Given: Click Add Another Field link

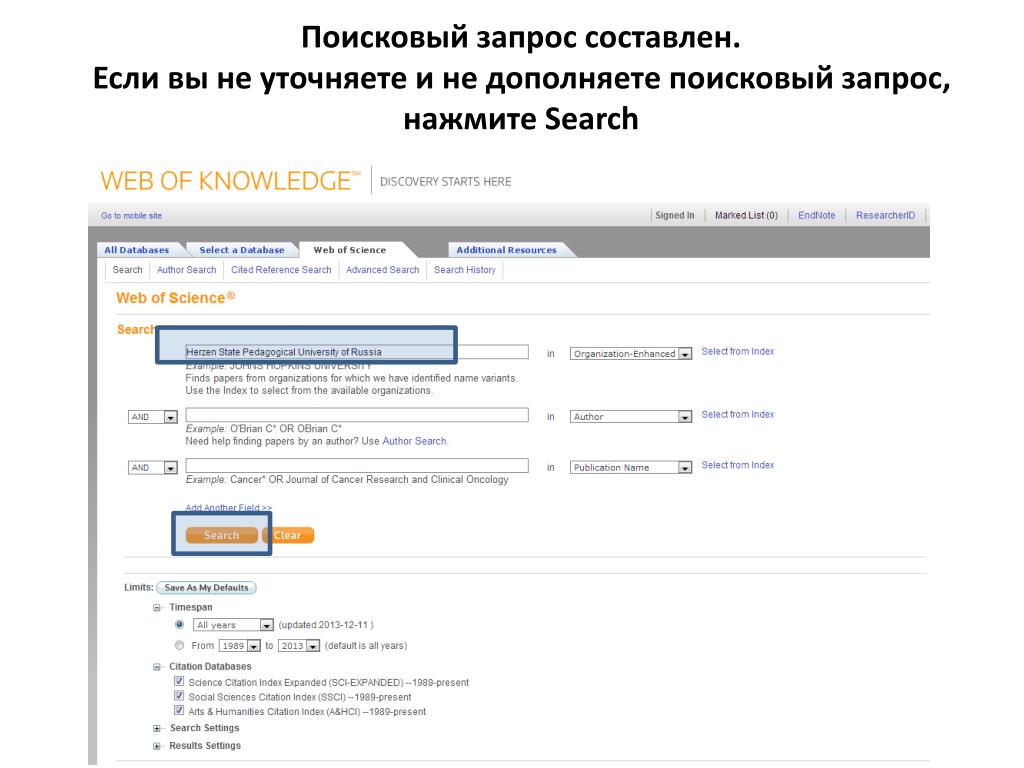Looking at the screenshot, I should (229, 507).
